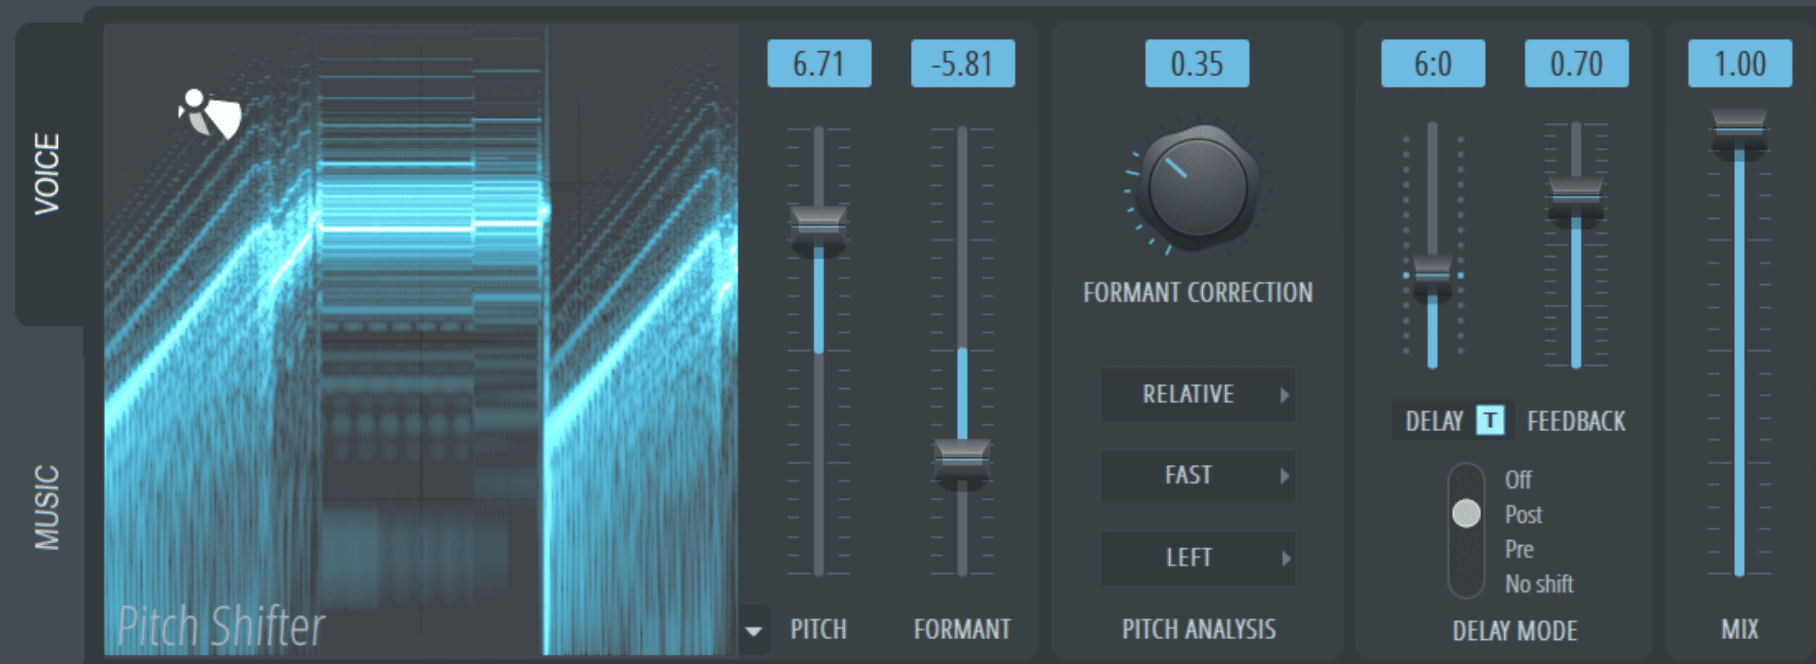Click the FORMANT CORRECTION label
The width and height of the screenshot is (1816, 664).
pos(1198,293)
